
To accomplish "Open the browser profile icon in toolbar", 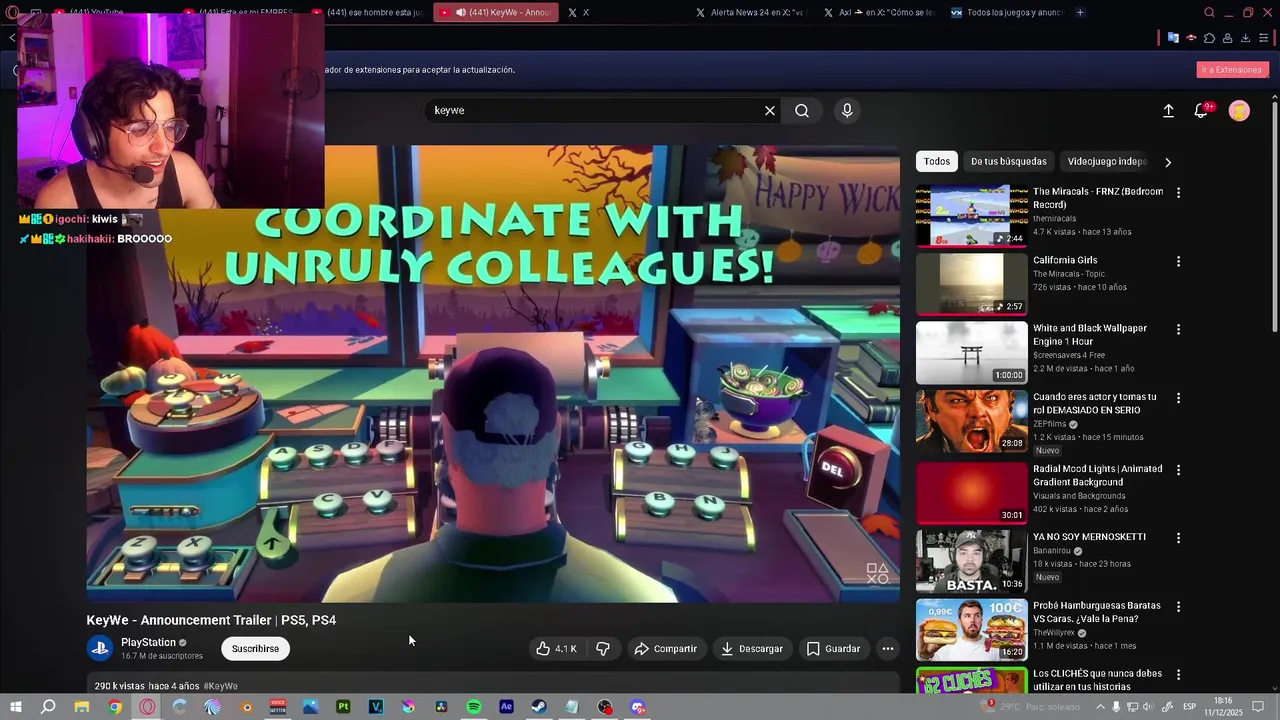I will tap(1227, 38).
